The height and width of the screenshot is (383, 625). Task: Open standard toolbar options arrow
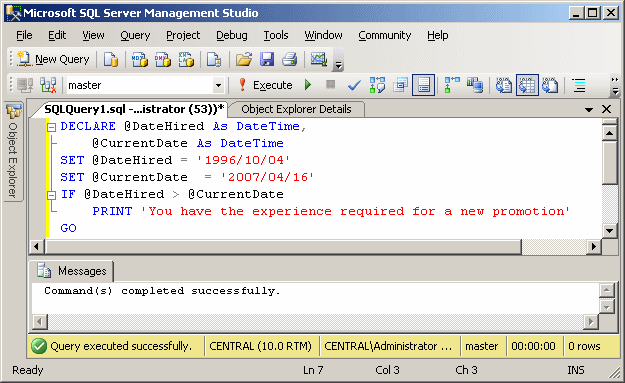[338, 65]
